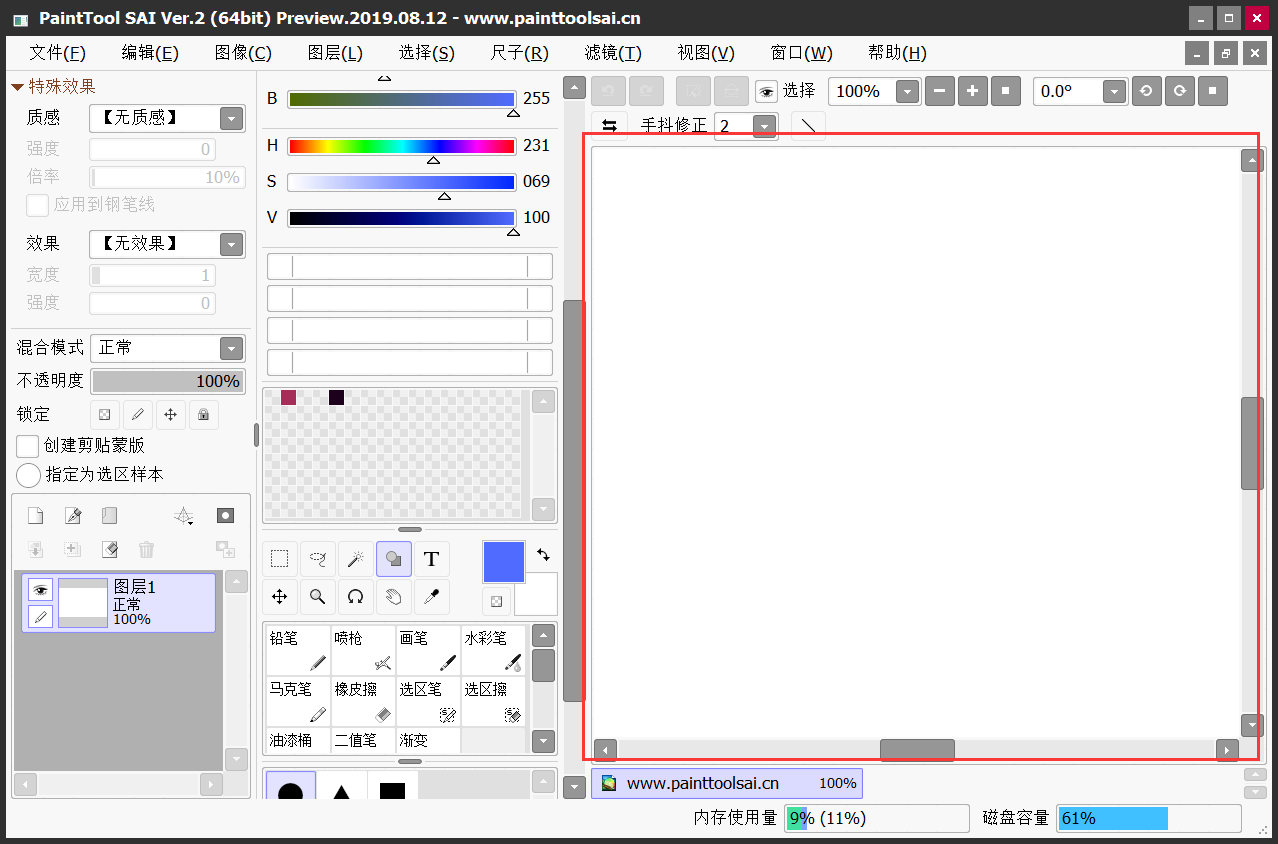Open the 图像(C) menu
The width and height of the screenshot is (1278, 844).
(243, 53)
